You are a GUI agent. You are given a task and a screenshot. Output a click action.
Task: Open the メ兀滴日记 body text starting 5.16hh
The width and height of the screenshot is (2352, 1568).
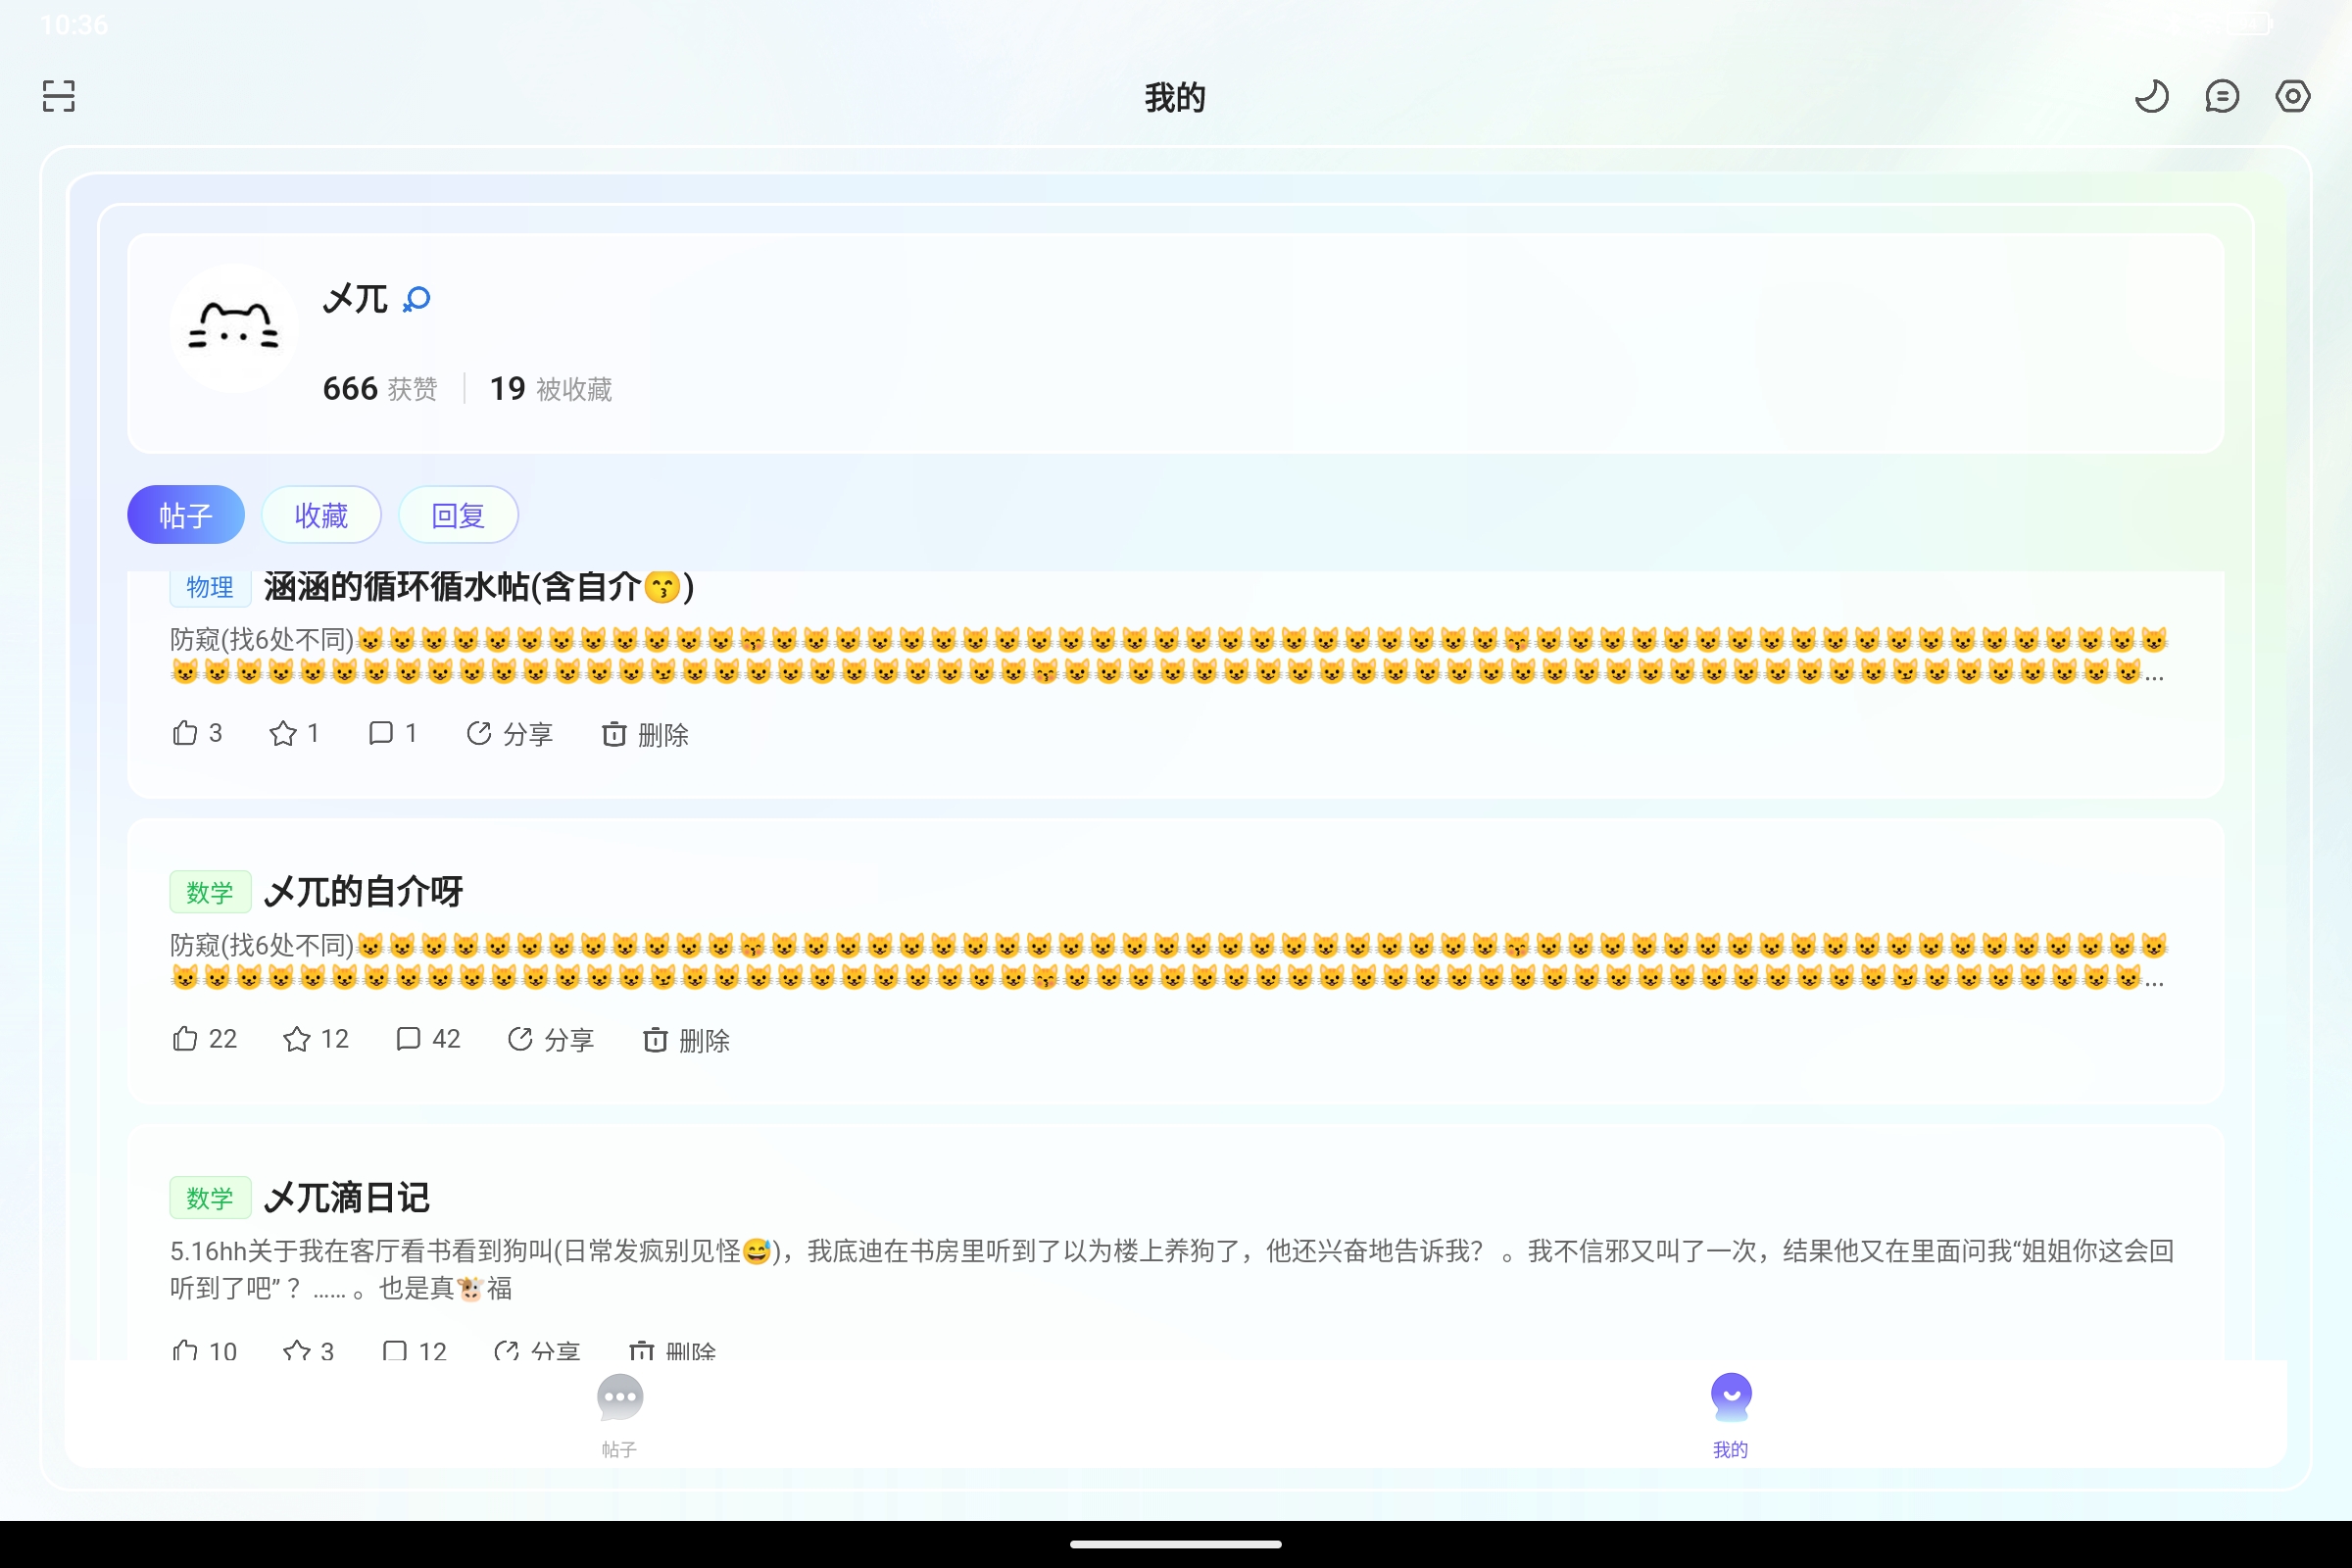click(x=1172, y=1270)
